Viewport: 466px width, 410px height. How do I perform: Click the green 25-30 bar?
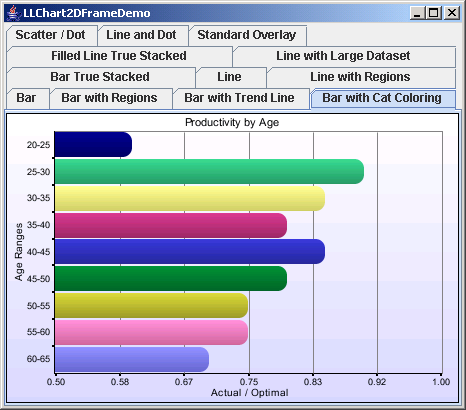tap(209, 171)
